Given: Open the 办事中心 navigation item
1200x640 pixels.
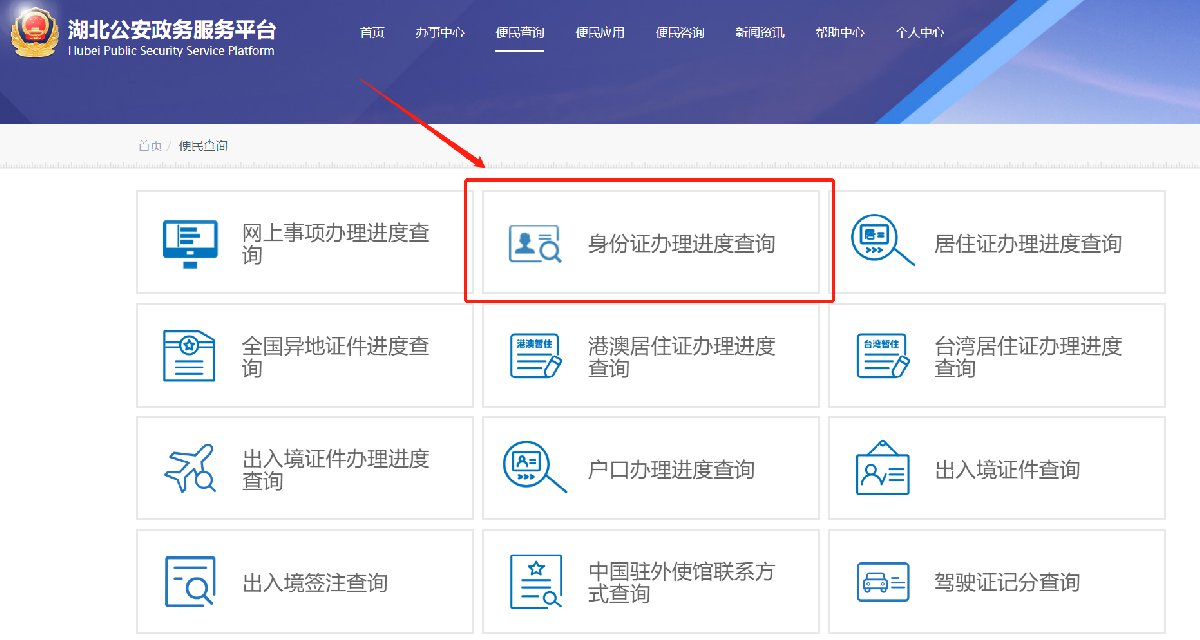Looking at the screenshot, I should click(440, 32).
